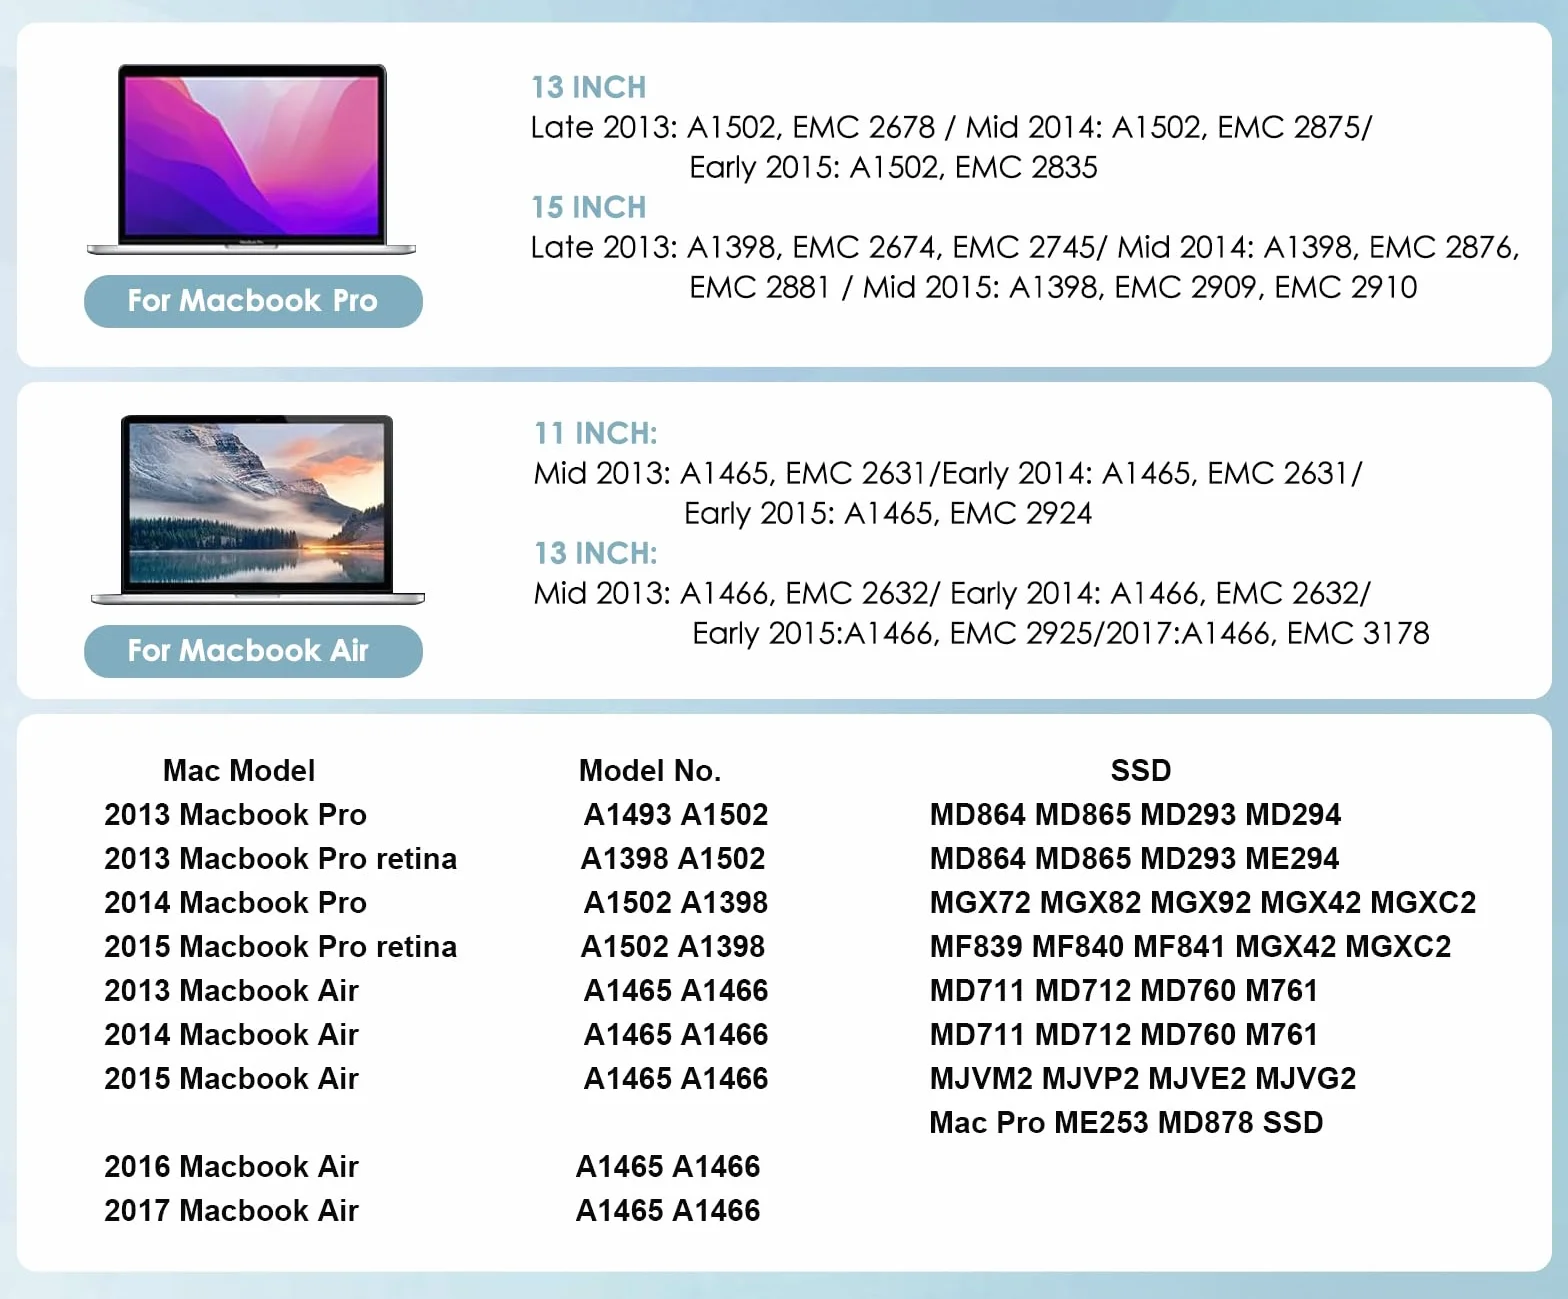Click the line starting 'Late 2013: A1502, EMC 2678'
Screen dimensions: 1568x1299
click(951, 127)
